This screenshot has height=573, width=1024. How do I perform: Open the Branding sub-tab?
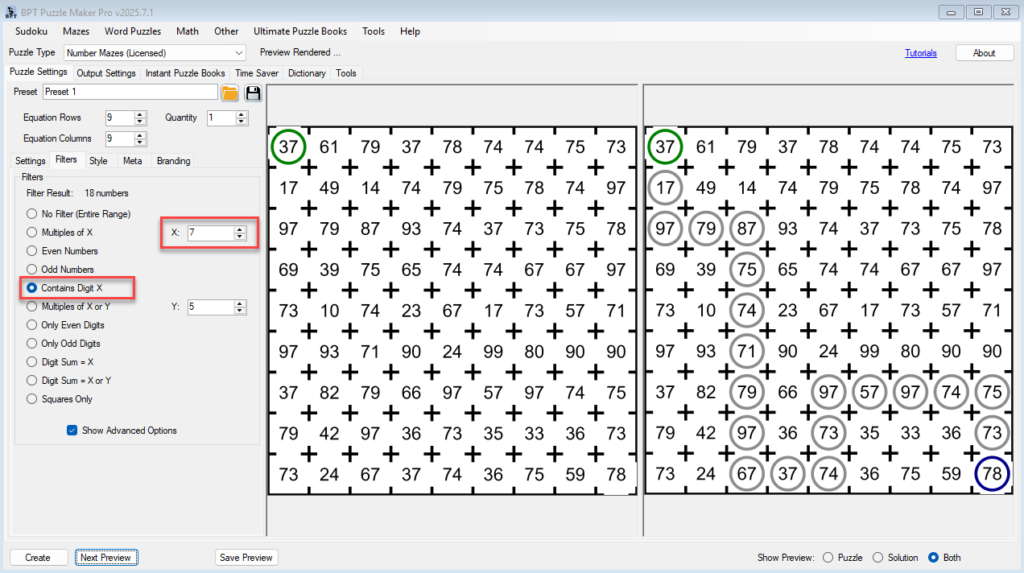pos(173,160)
